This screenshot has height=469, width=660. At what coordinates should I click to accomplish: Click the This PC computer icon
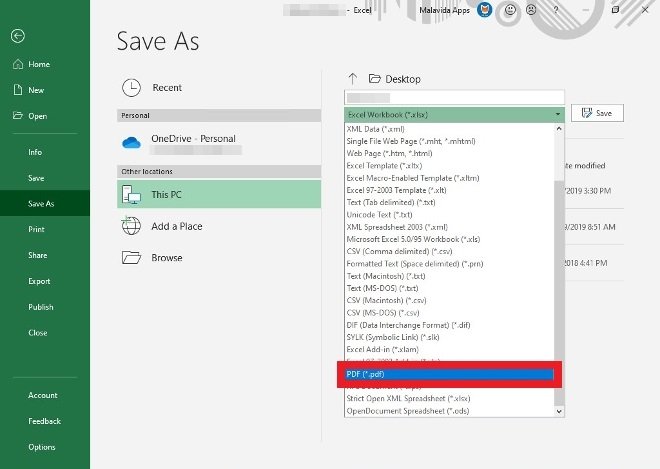pyautogui.click(x=131, y=195)
